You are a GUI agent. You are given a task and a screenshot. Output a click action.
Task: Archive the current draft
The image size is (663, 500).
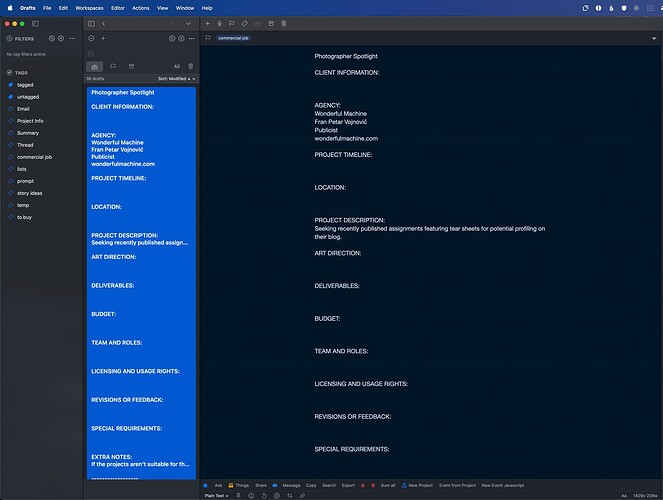(x=271, y=24)
